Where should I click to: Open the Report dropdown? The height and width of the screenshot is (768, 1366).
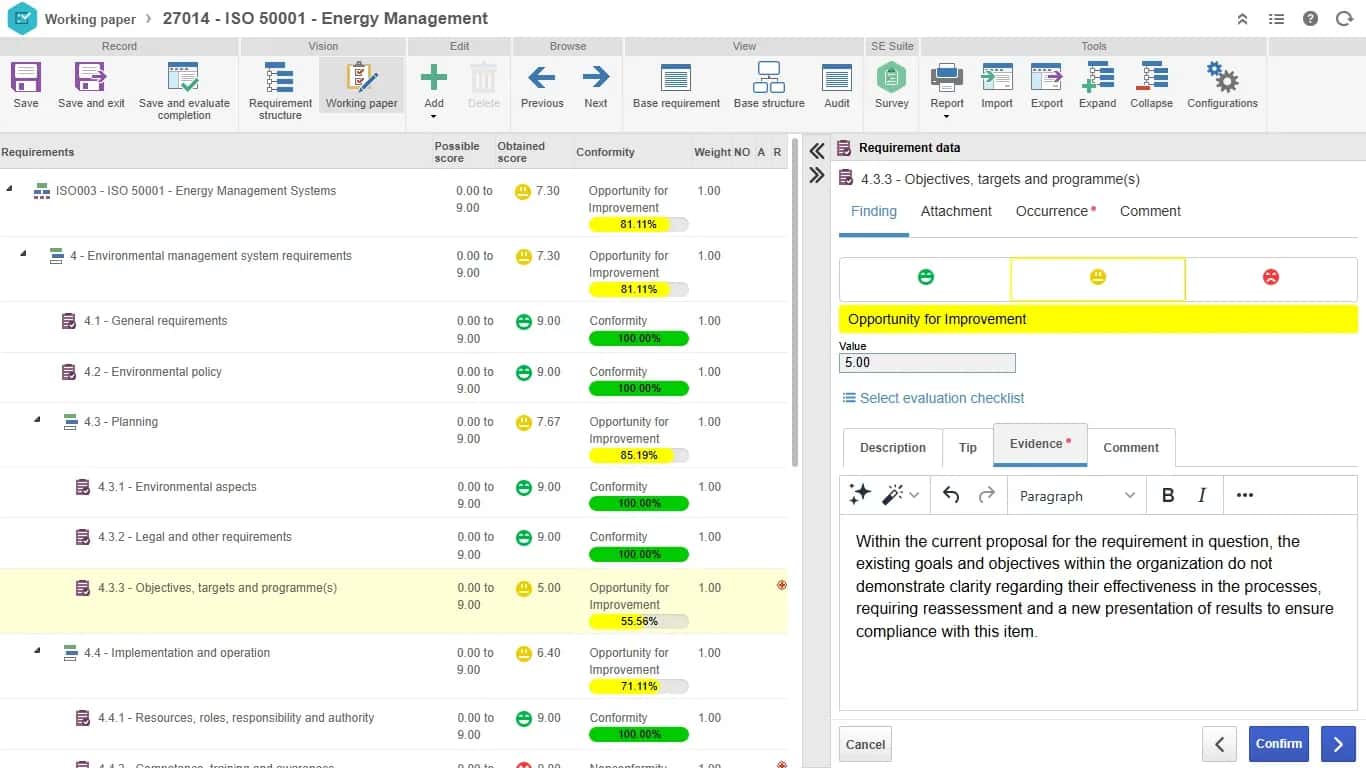[946, 117]
